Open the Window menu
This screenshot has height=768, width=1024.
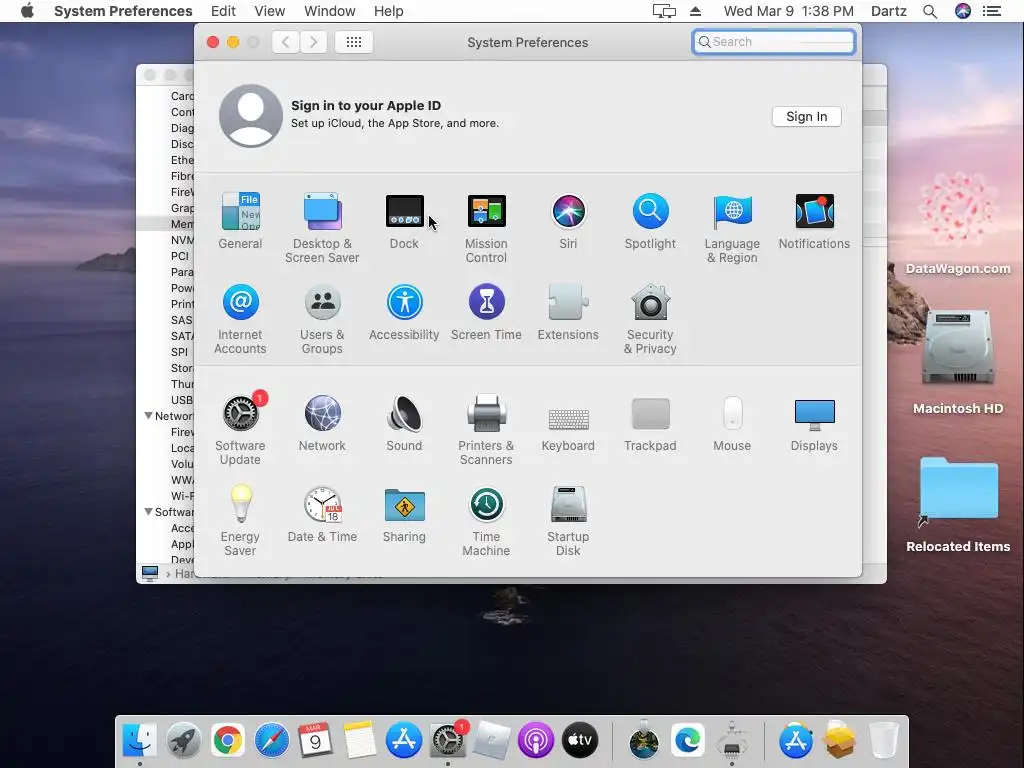[330, 11]
